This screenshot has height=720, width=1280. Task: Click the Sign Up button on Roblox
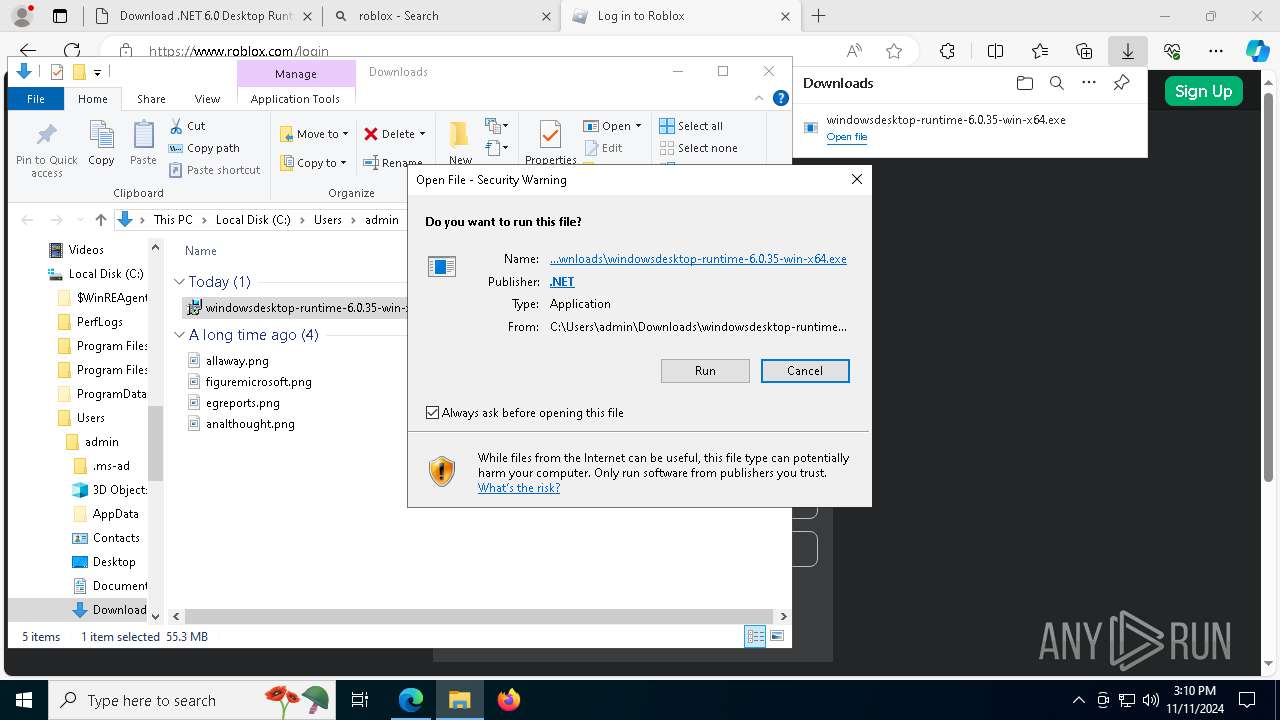1203,91
